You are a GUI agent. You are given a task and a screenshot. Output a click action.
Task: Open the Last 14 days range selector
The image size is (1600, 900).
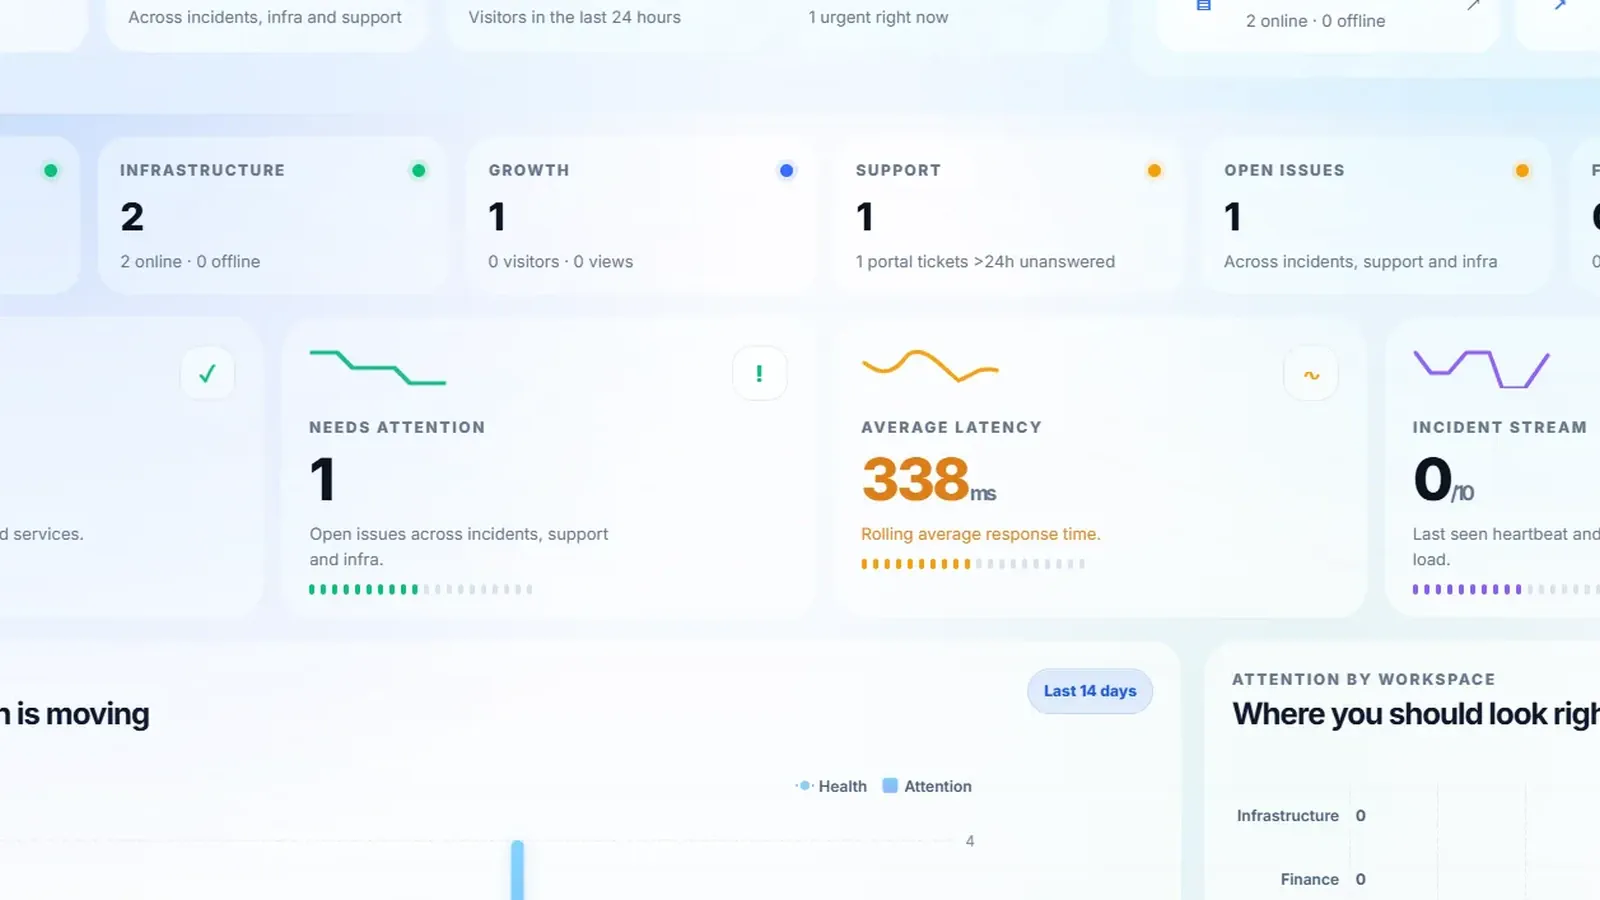point(1090,691)
